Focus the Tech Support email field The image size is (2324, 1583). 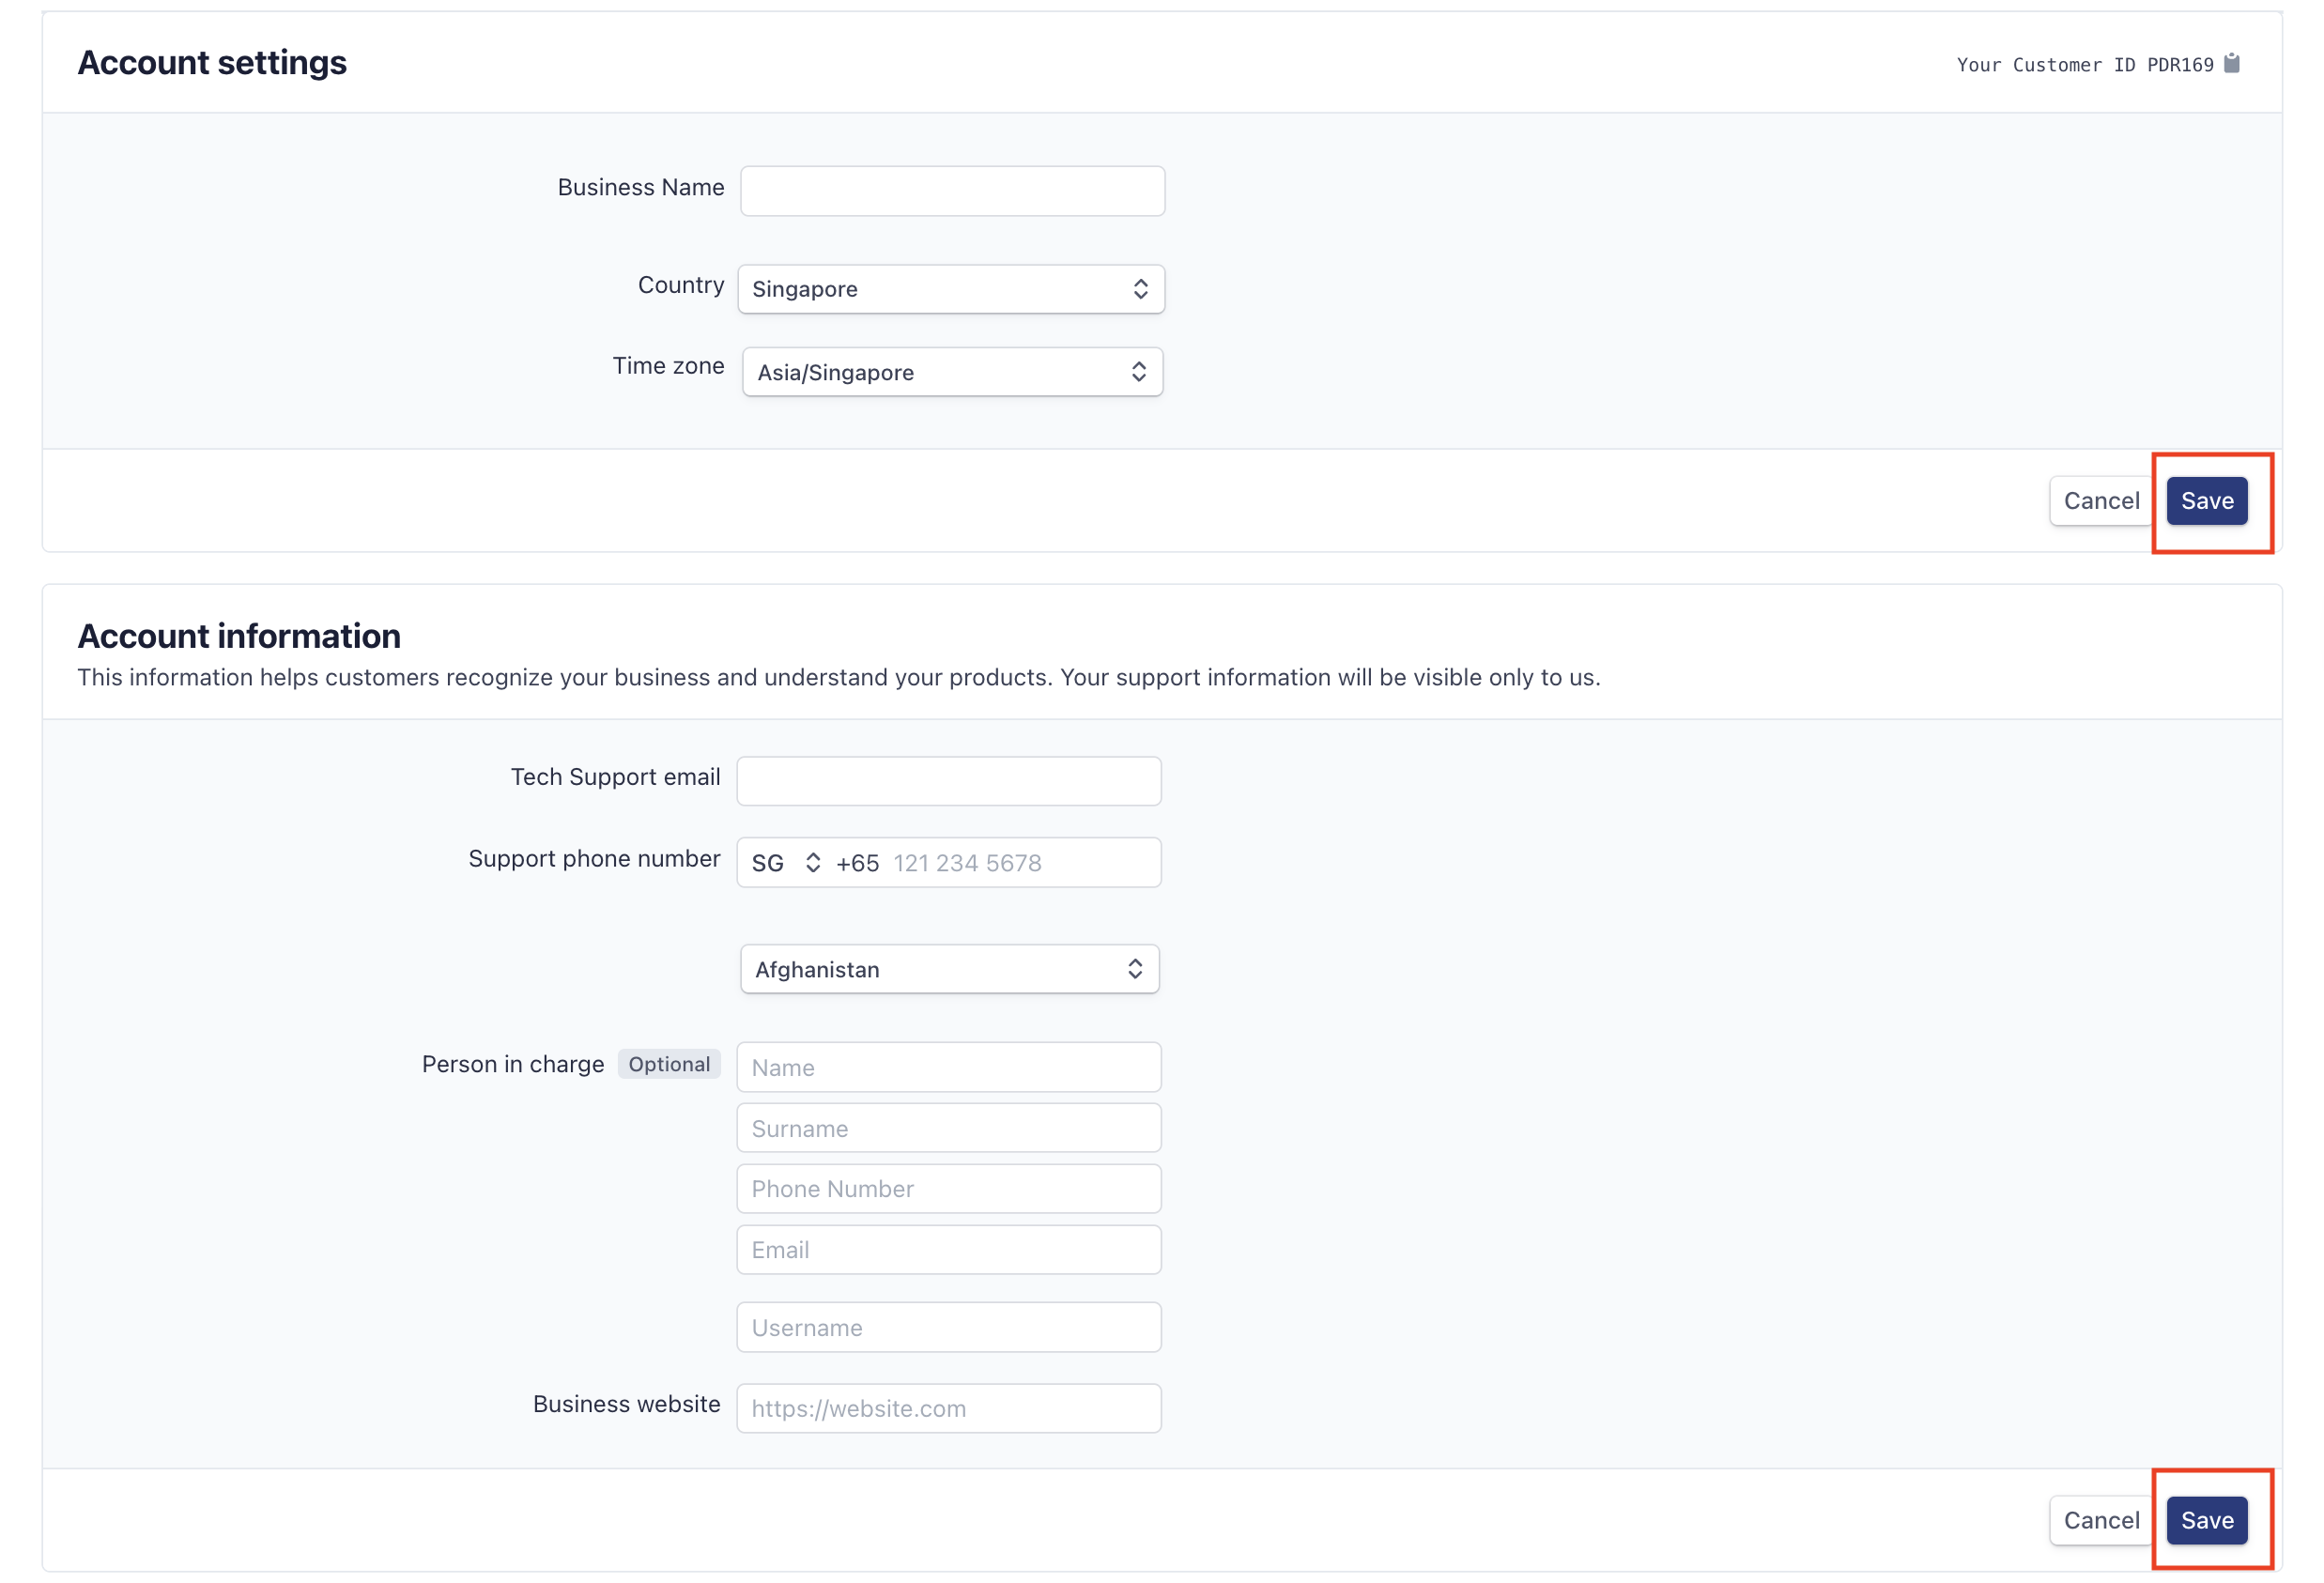click(948, 781)
